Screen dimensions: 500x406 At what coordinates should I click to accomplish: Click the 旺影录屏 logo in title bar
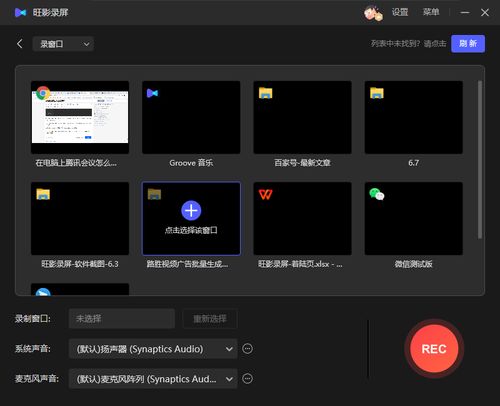pos(21,13)
